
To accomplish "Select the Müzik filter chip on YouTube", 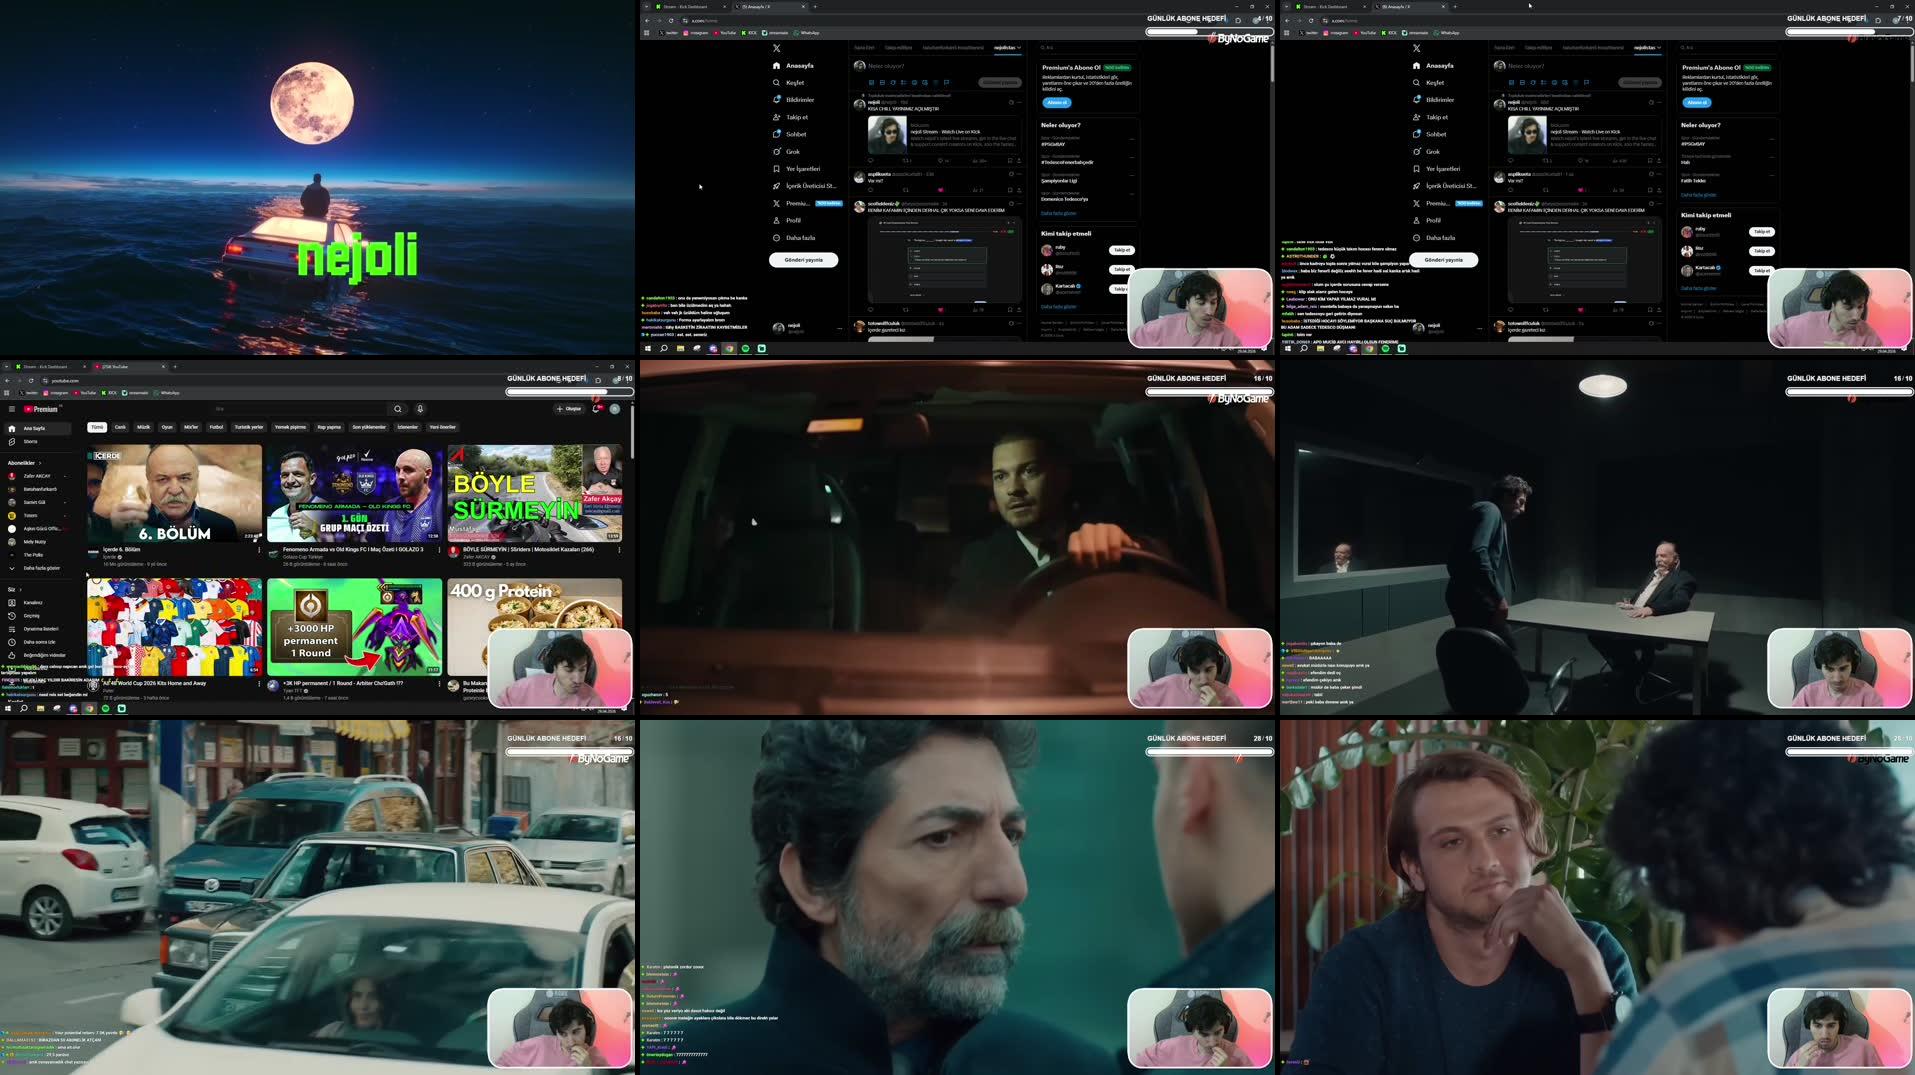I will [x=144, y=427].
